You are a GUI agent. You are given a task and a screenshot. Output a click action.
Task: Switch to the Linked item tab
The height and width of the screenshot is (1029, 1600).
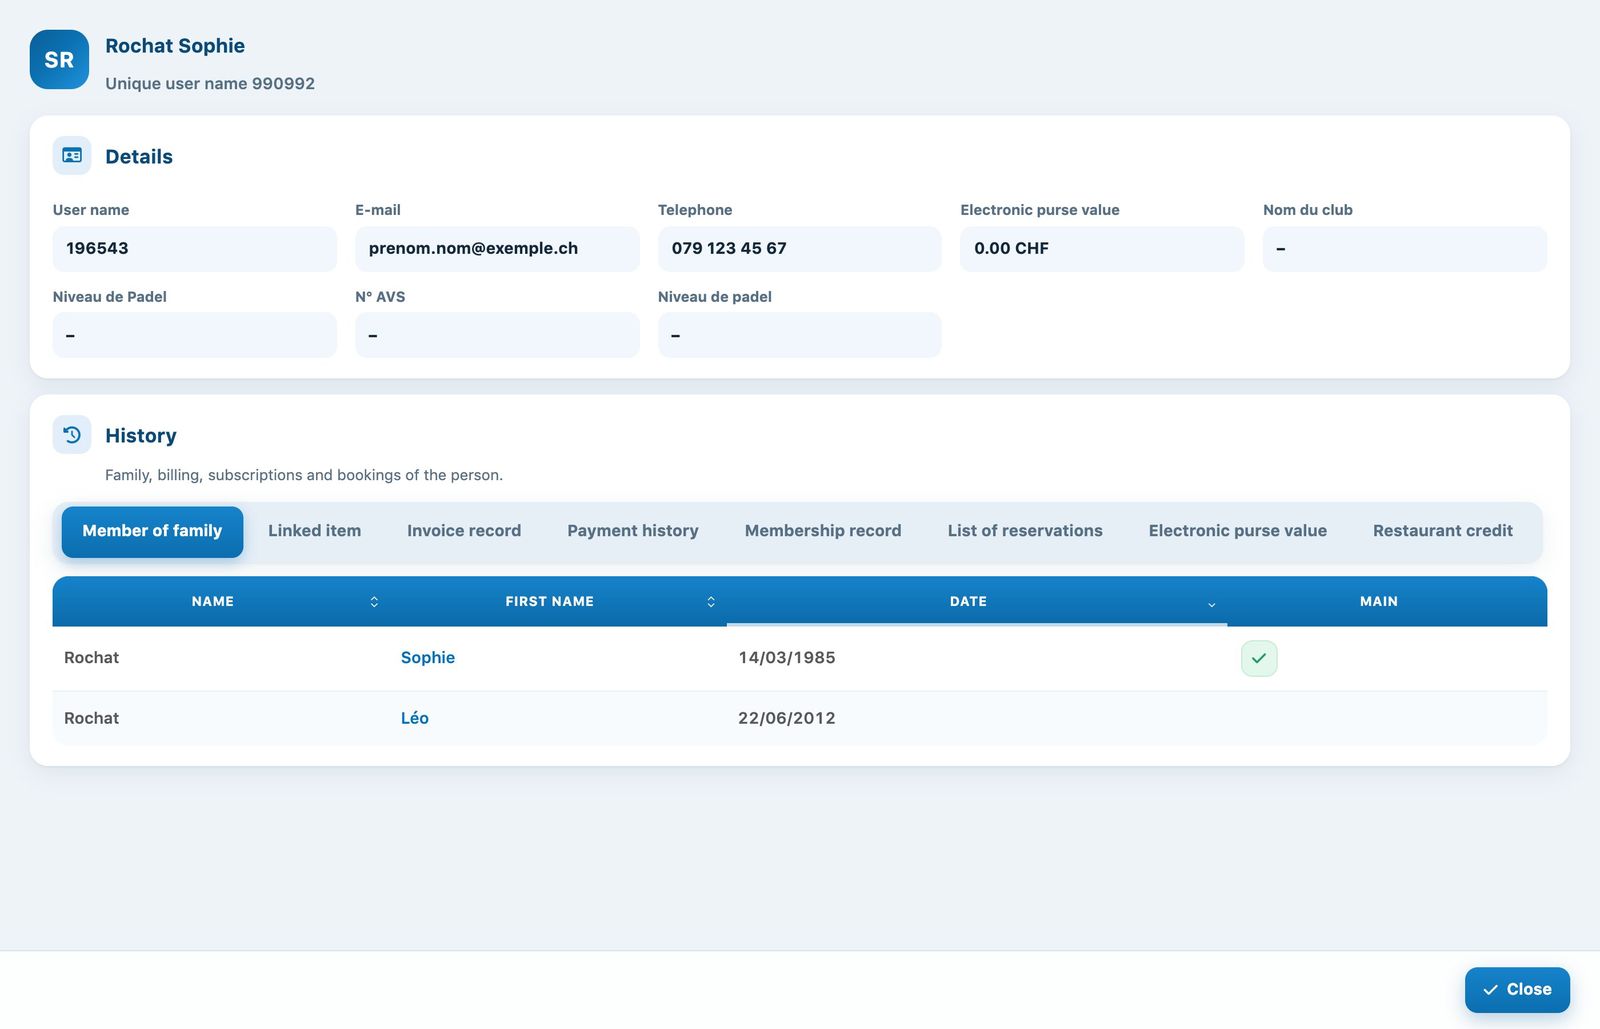pyautogui.click(x=314, y=531)
